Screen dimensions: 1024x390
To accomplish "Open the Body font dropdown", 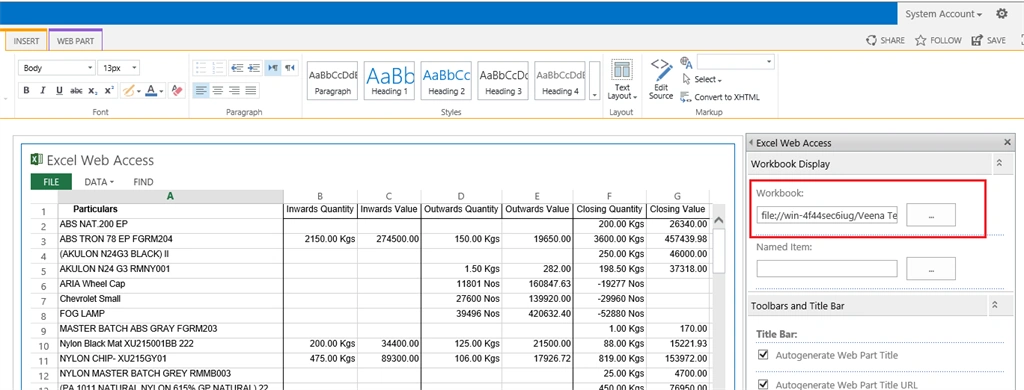I will pos(57,68).
